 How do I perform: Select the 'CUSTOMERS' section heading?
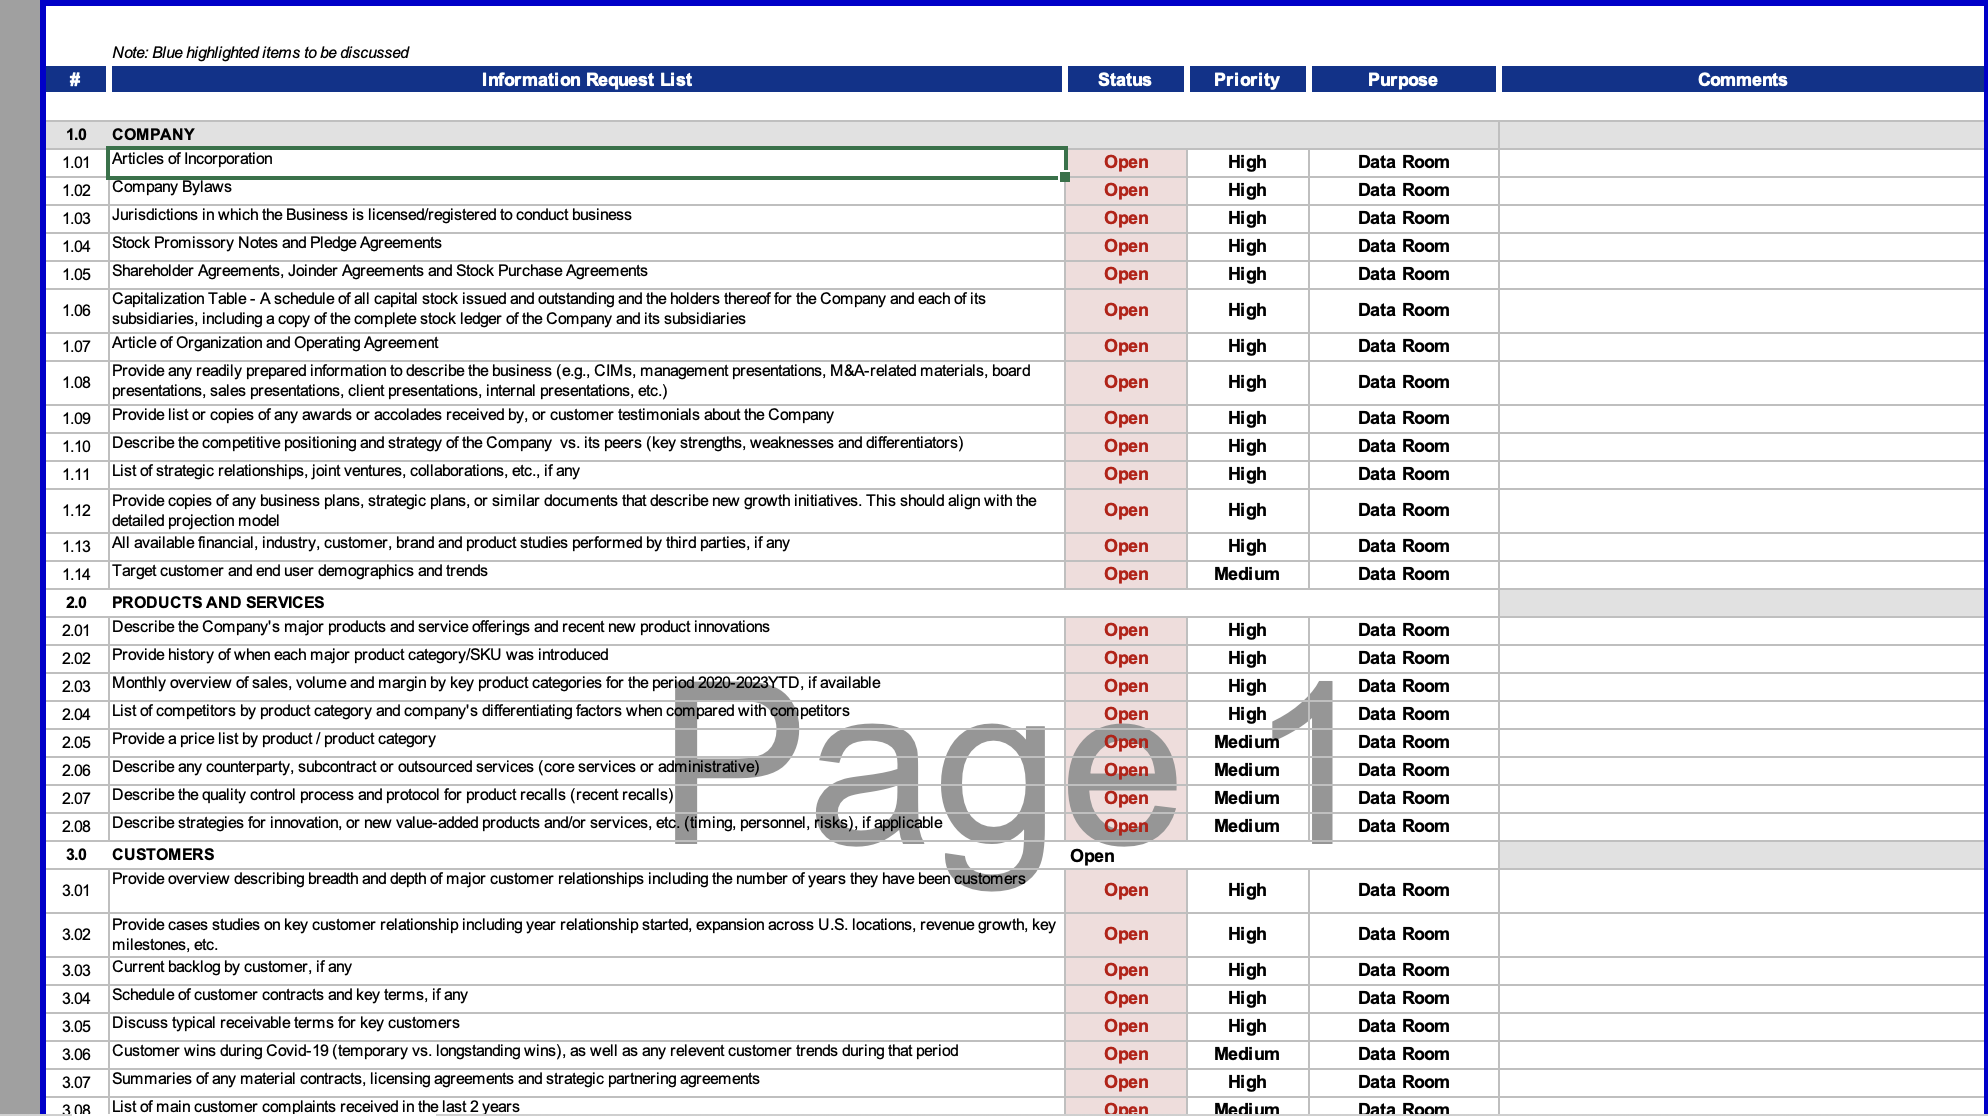[163, 854]
